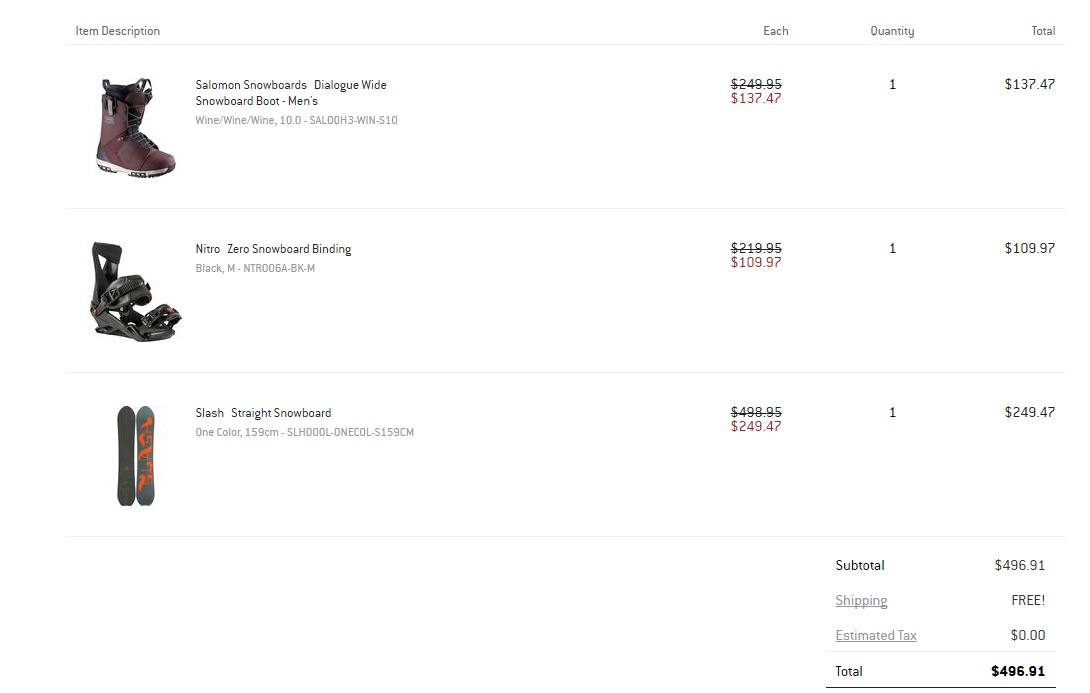1090x693 pixels.
Task: Open the Shipping details link
Action: pos(861,601)
